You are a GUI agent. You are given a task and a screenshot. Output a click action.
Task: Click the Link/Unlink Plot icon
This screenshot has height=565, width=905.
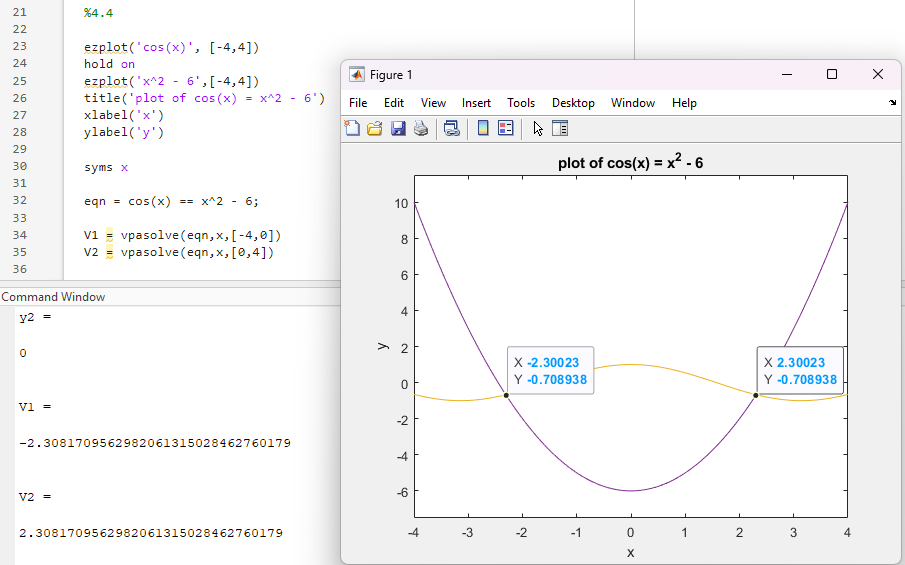click(452, 128)
